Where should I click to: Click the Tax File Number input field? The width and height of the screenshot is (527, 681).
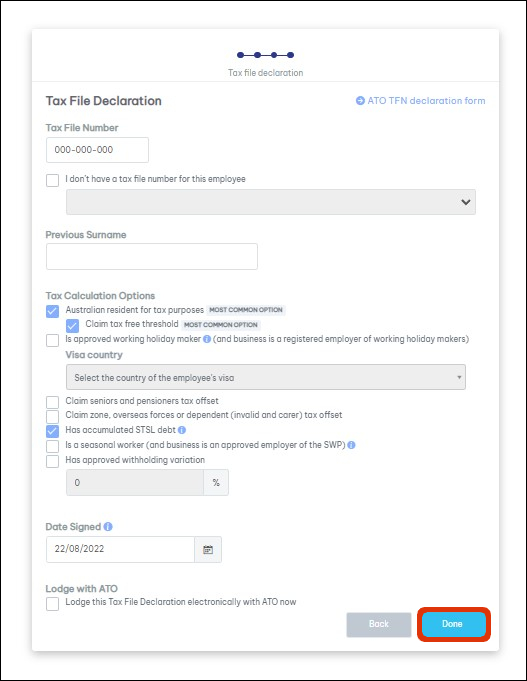[x=97, y=150]
